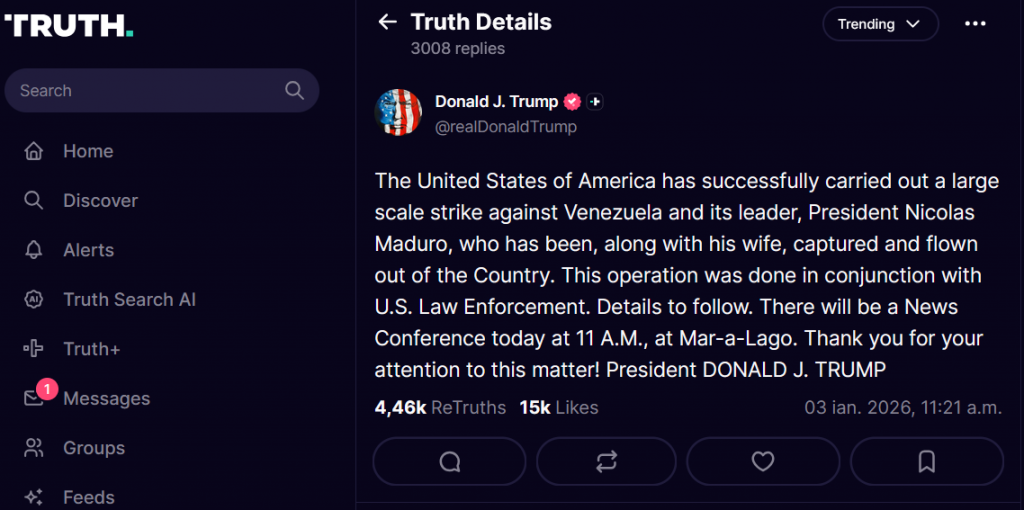
Task: ReTruth the post using the repost icon
Action: 606,461
